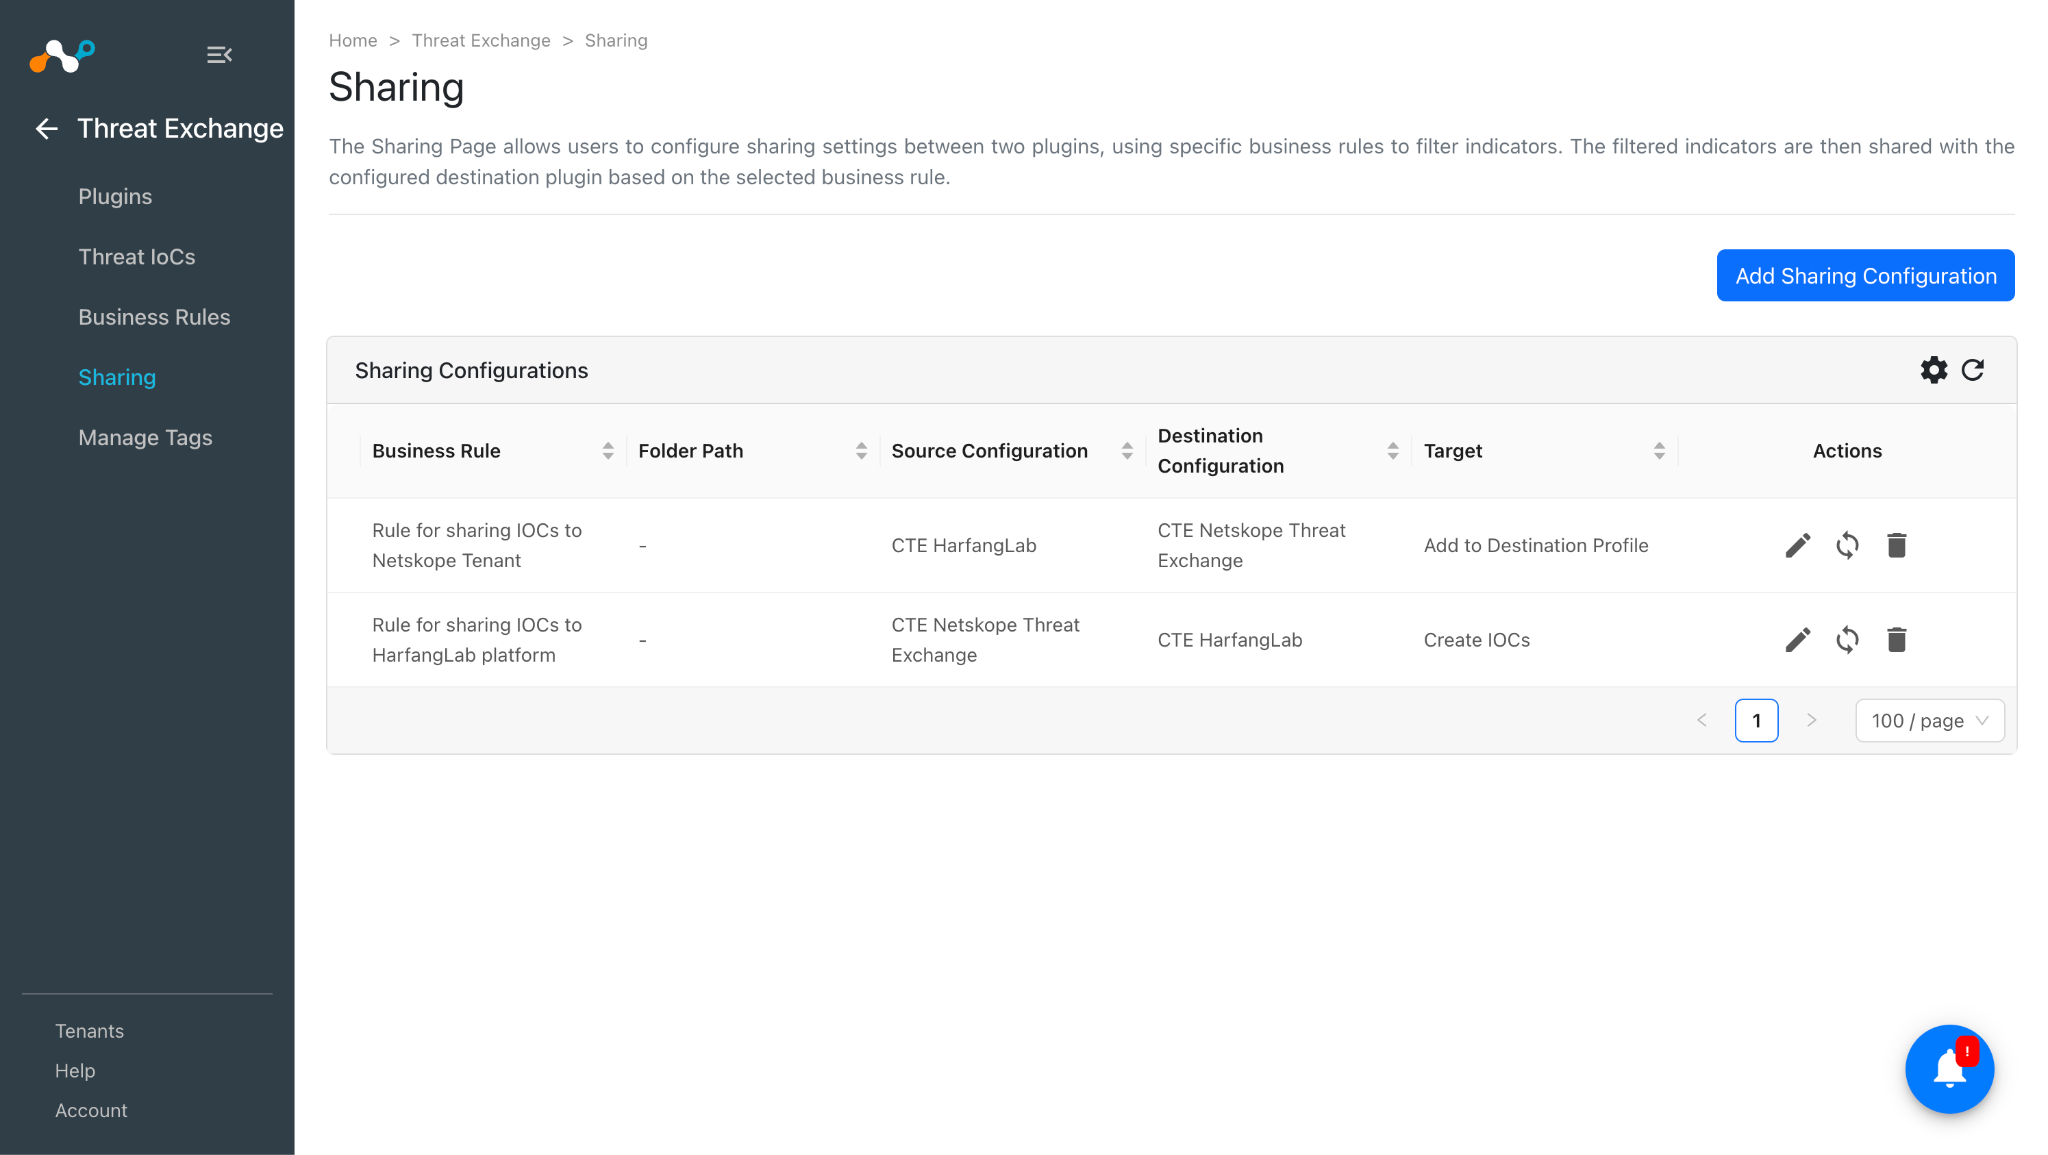Viewport: 2048px width, 1155px height.
Task: Collapse the sidebar with the menu fold icon
Action: 219,55
